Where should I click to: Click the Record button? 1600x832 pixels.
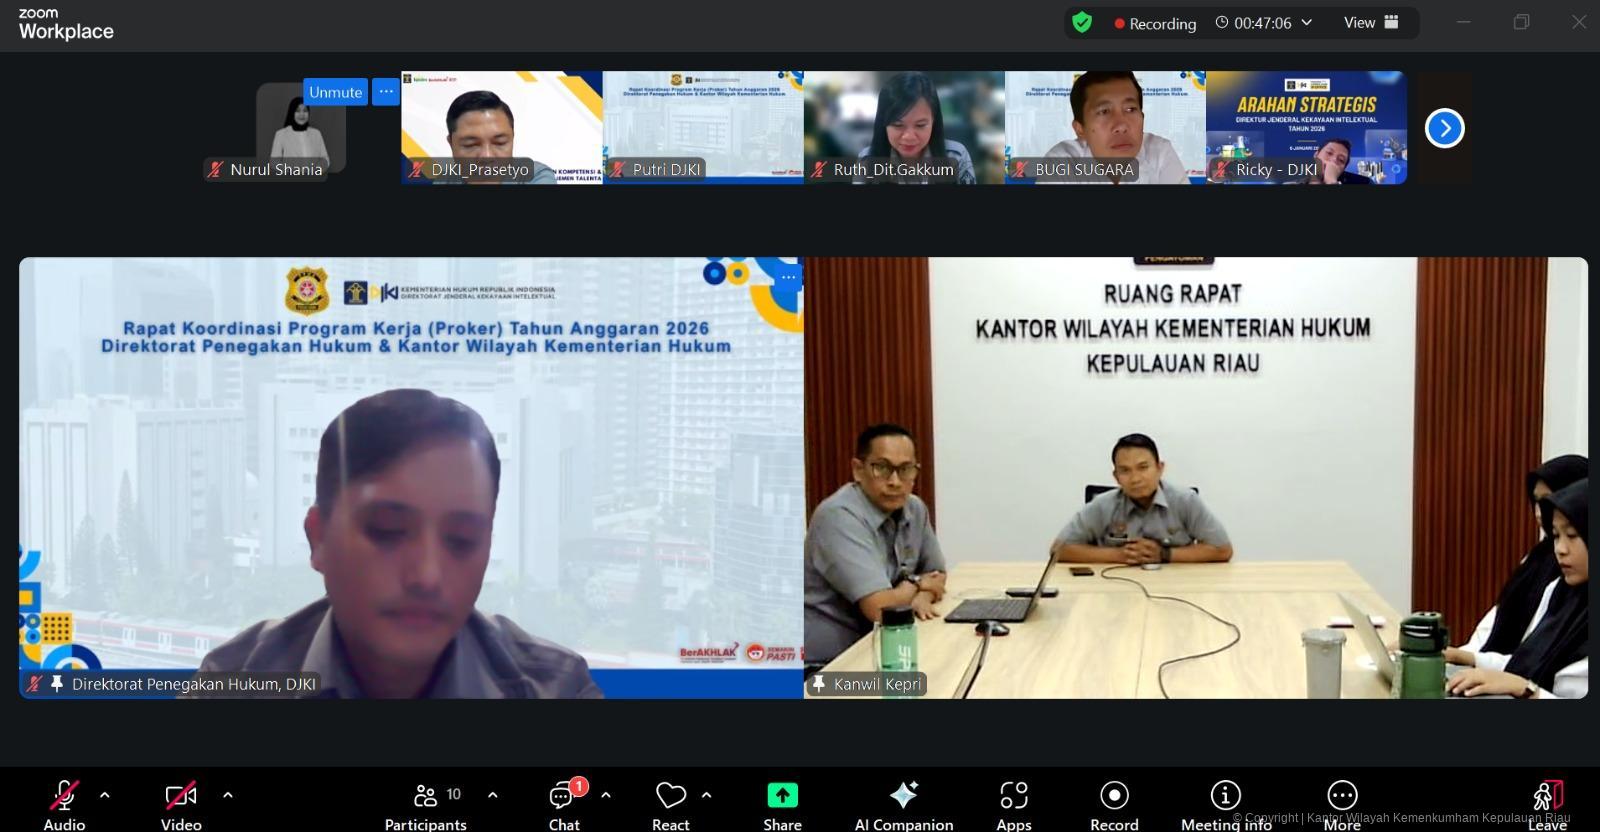tap(1114, 796)
